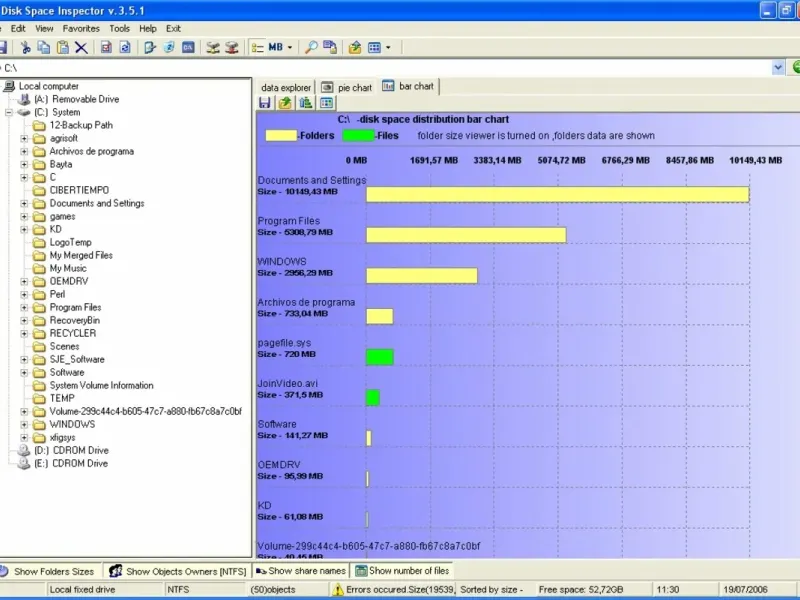Open the Edit menu
The height and width of the screenshot is (600, 800).
18,29
